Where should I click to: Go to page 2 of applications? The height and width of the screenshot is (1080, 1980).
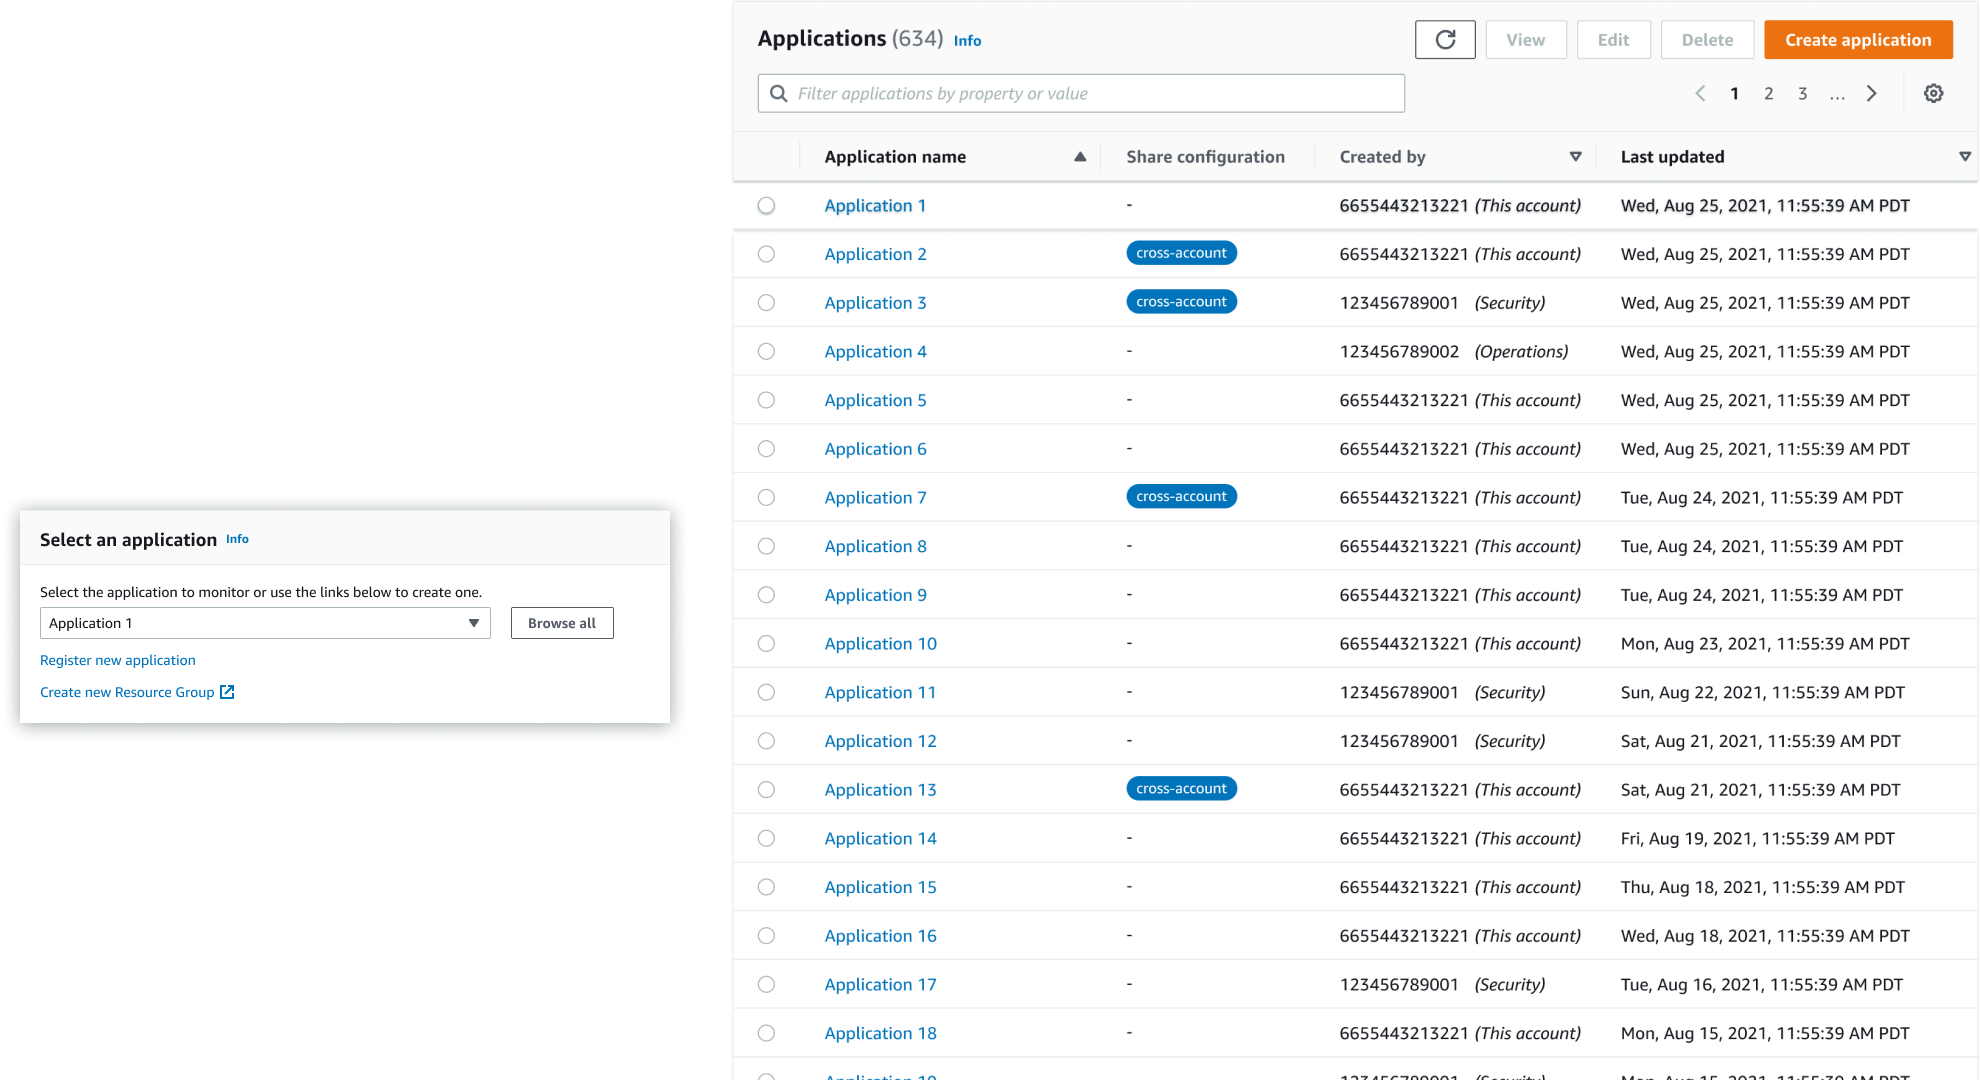(1768, 93)
